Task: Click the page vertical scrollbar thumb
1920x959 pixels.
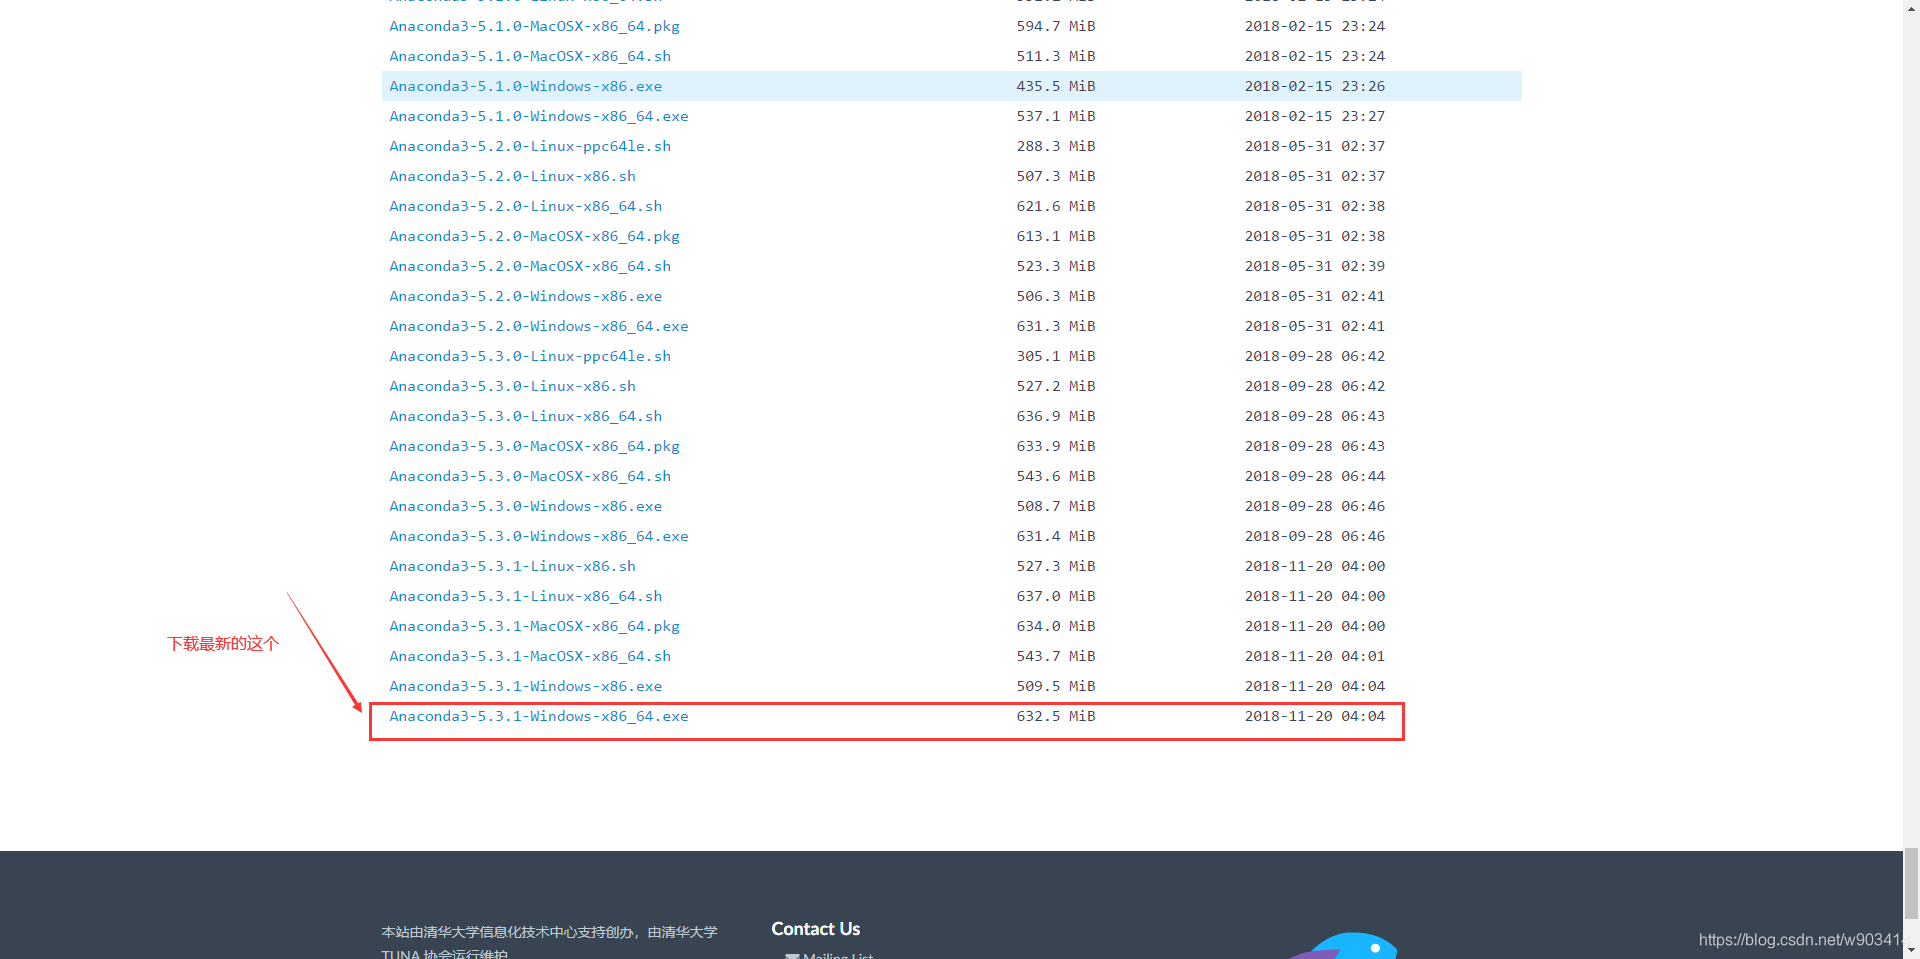Action: 1911,882
